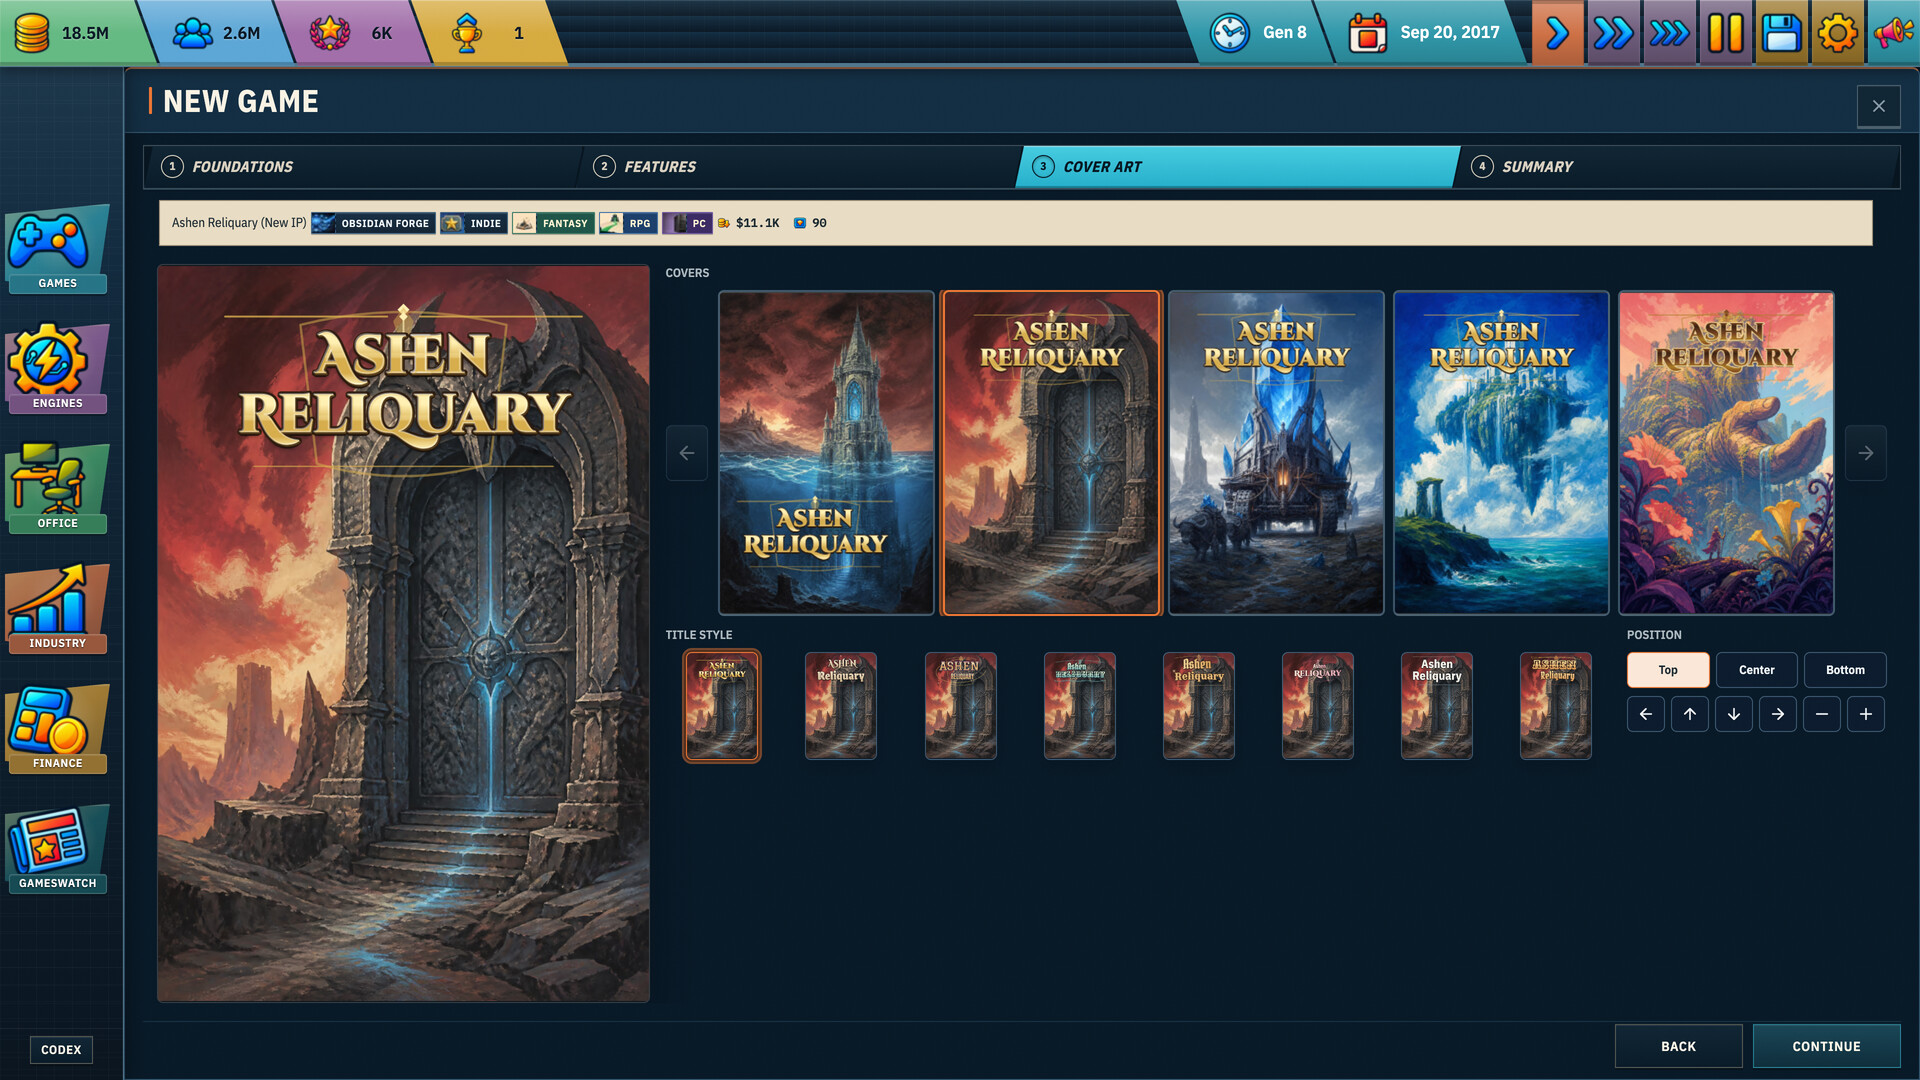Show previous covers with left arrow
The width and height of the screenshot is (1920, 1080).
click(687, 453)
